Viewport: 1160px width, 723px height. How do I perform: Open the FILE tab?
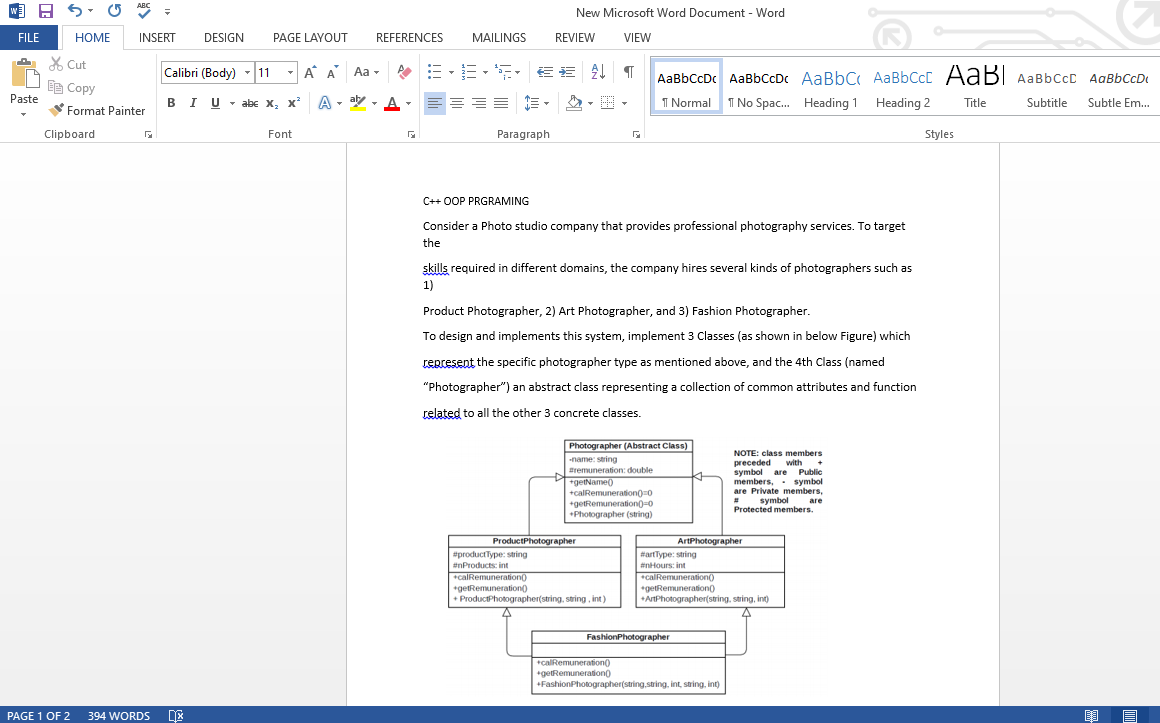click(x=29, y=38)
